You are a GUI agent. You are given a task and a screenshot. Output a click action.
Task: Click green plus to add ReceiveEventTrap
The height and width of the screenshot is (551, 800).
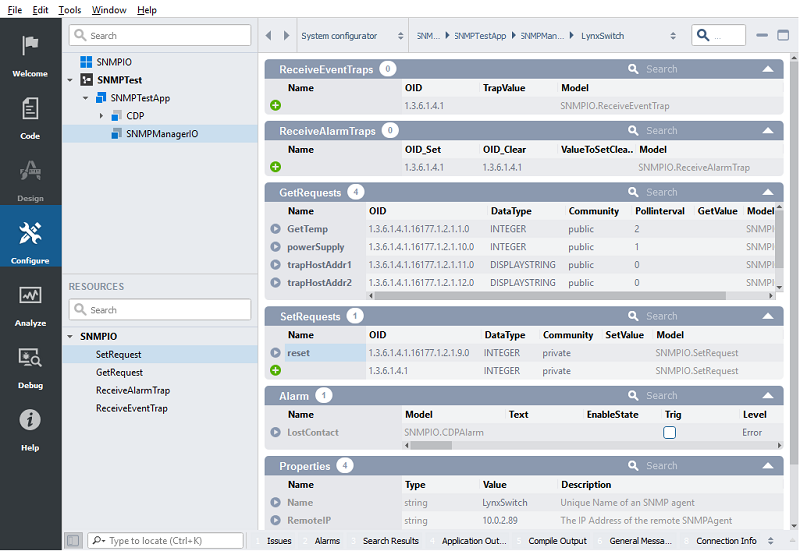pos(275,105)
